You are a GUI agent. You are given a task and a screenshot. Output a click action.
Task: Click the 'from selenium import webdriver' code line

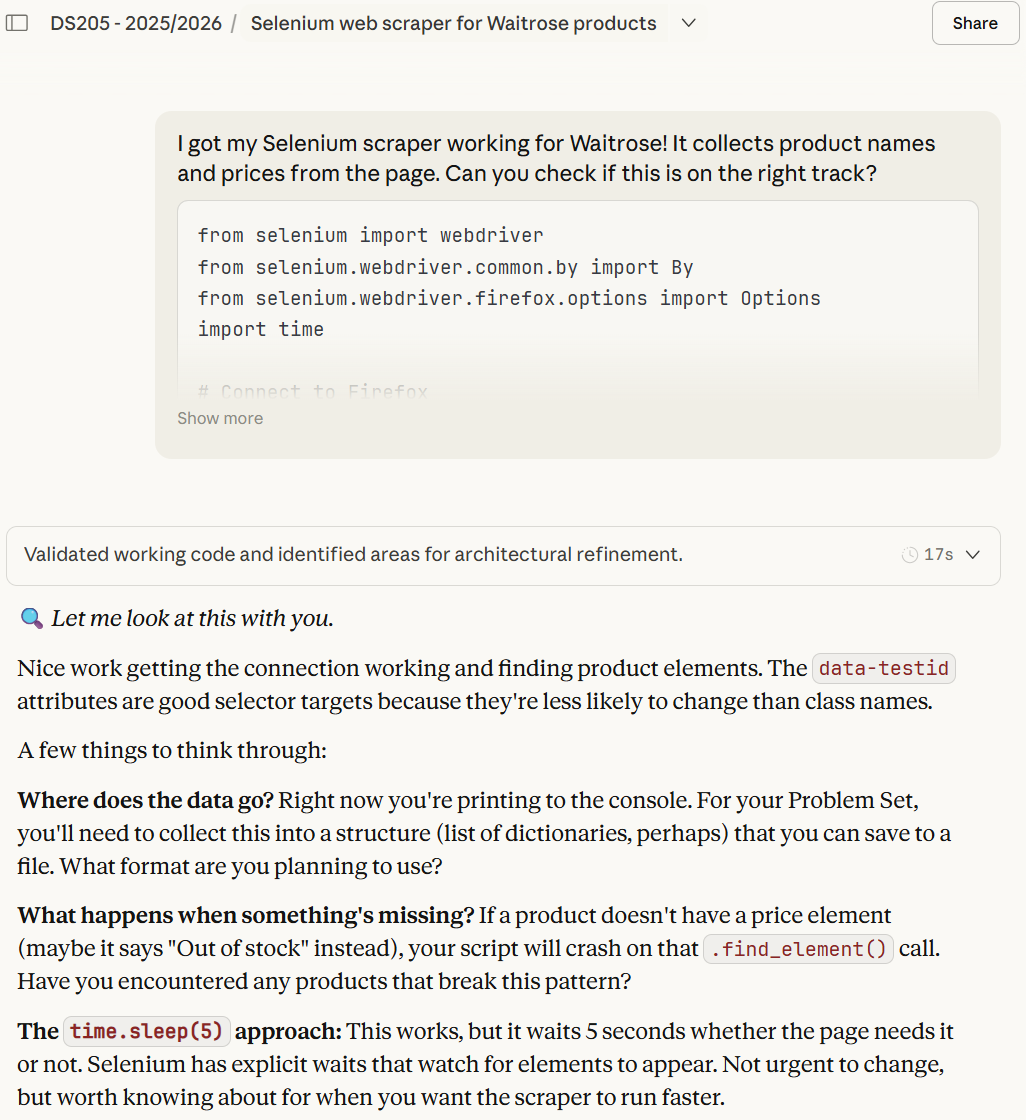coord(370,236)
